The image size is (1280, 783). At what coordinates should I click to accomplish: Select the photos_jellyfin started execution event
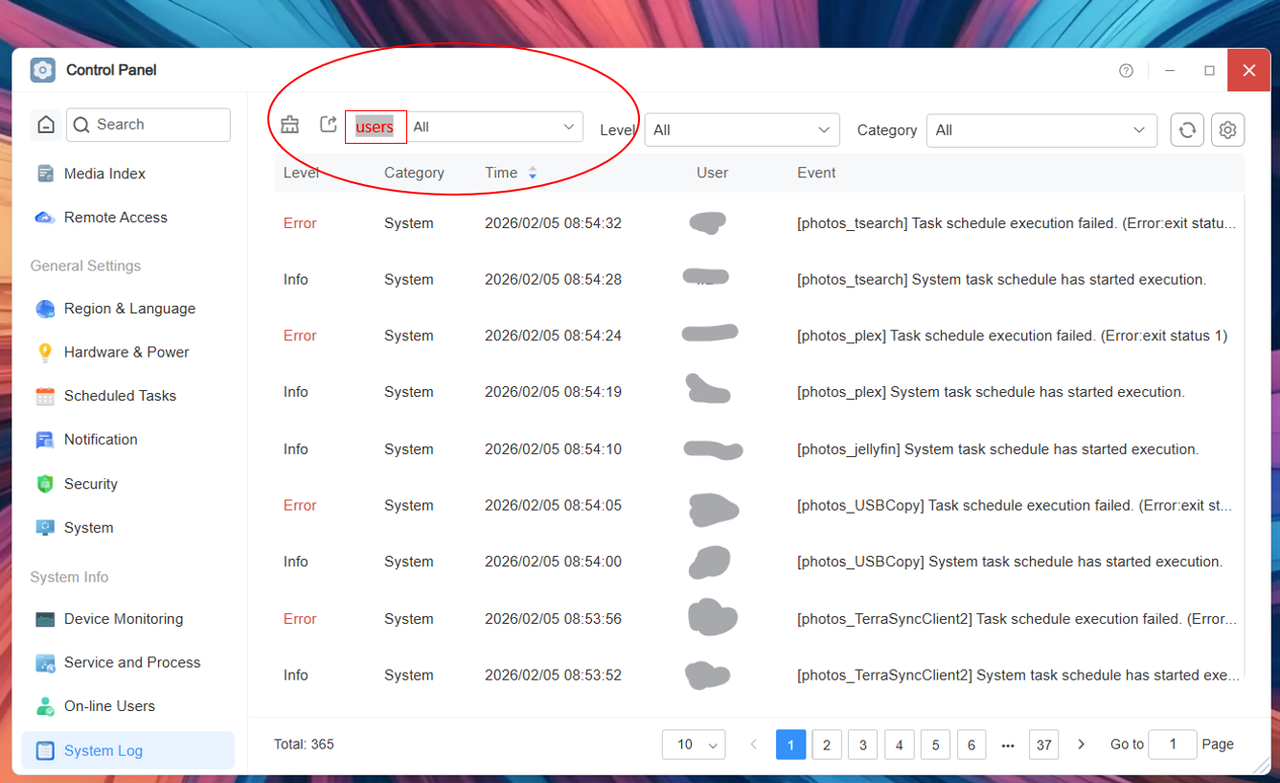(998, 449)
